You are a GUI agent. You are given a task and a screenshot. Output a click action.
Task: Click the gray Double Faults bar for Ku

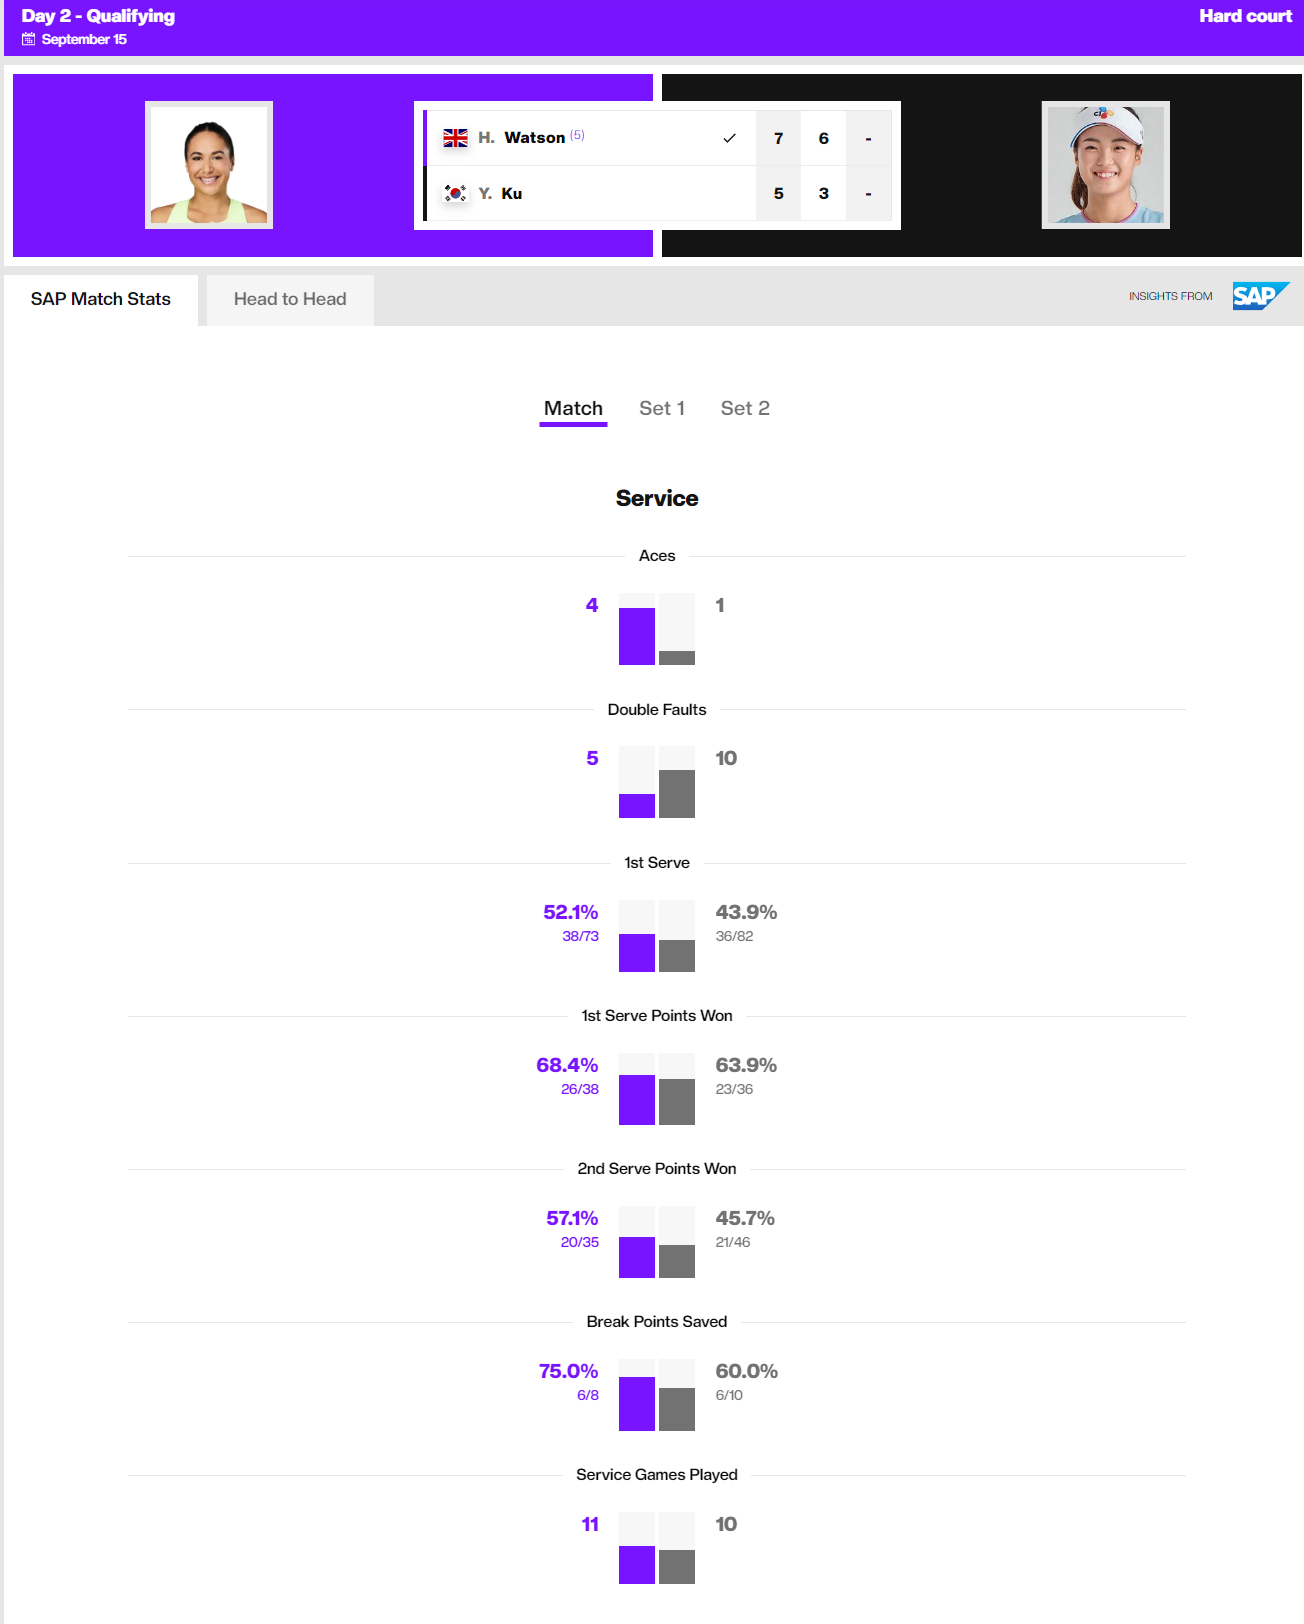(677, 794)
